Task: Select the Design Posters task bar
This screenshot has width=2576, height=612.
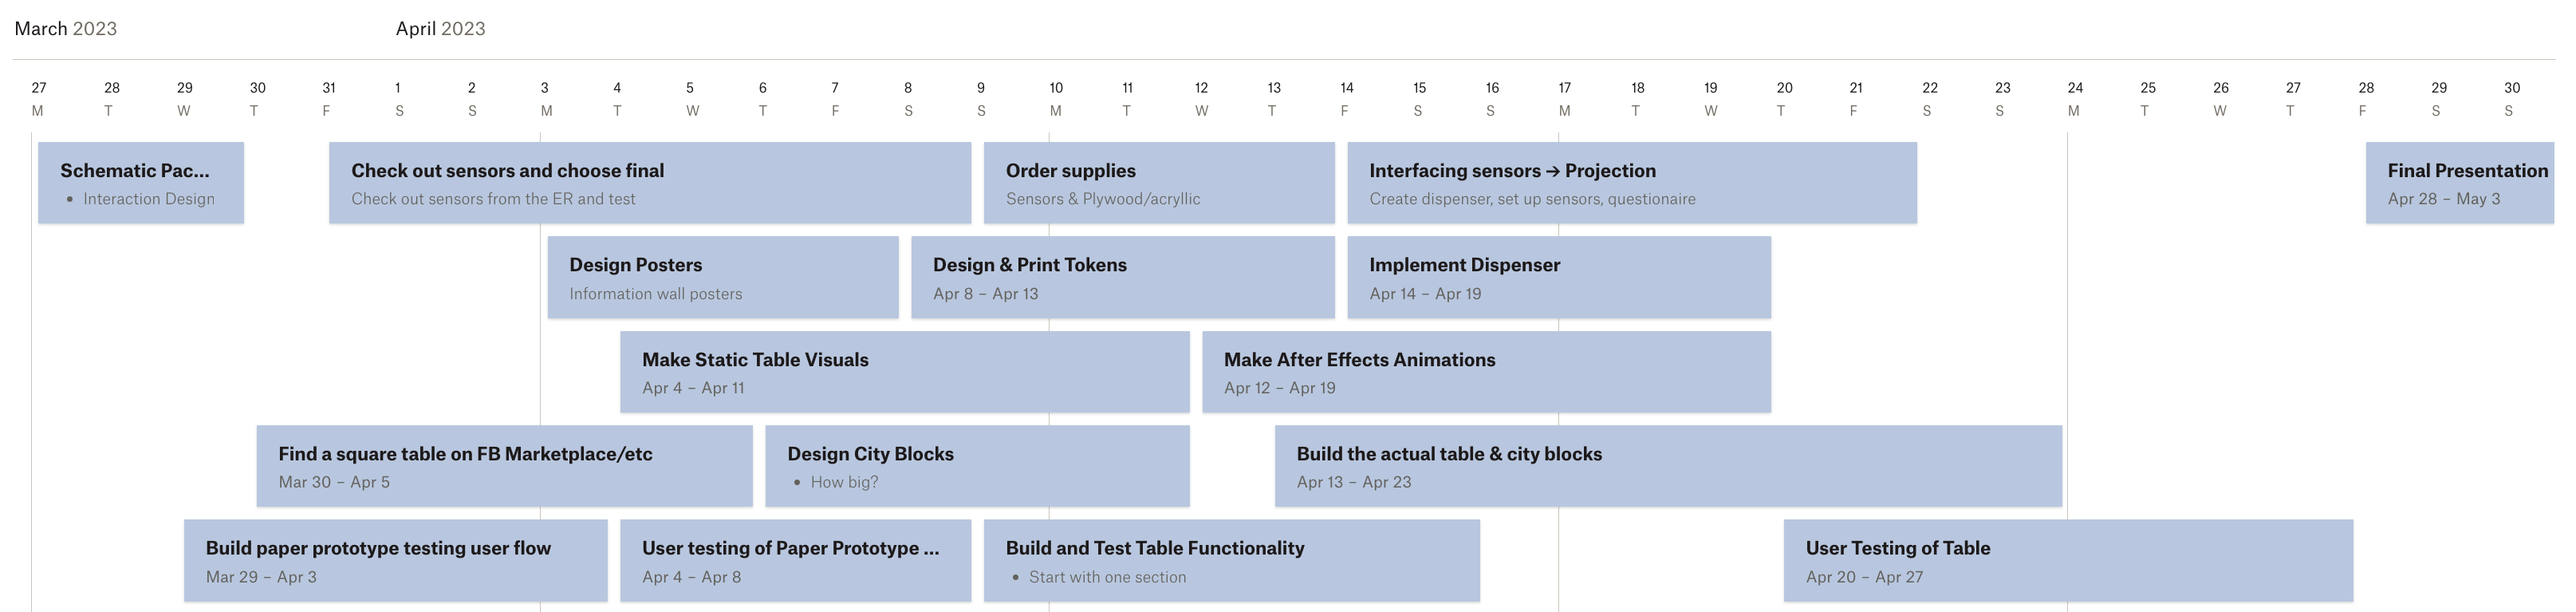Action: click(722, 277)
